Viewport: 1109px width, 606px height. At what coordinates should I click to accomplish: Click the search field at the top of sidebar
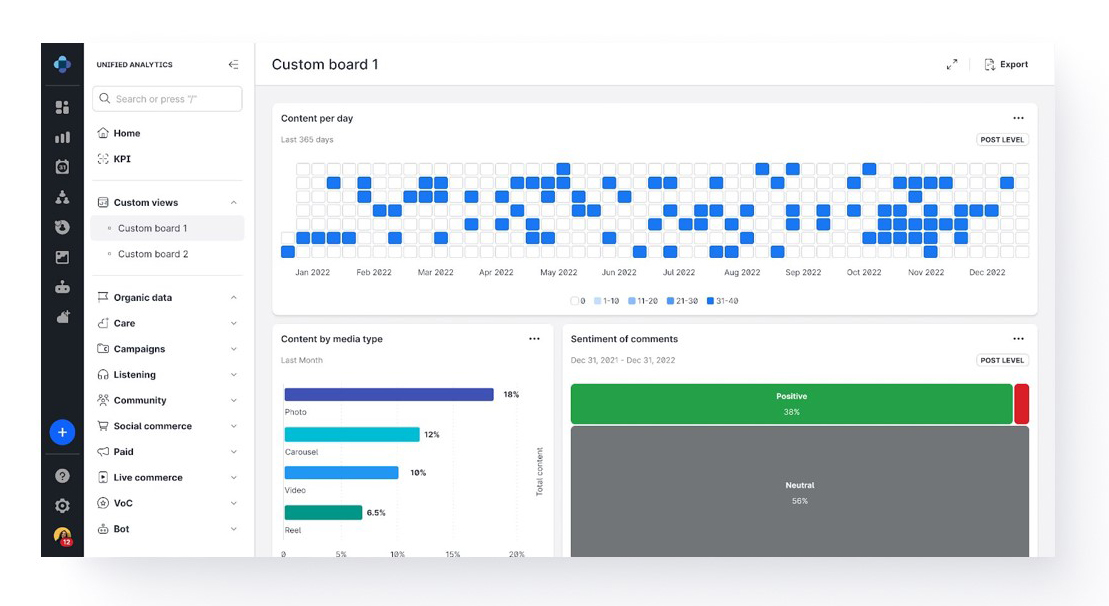(x=167, y=98)
